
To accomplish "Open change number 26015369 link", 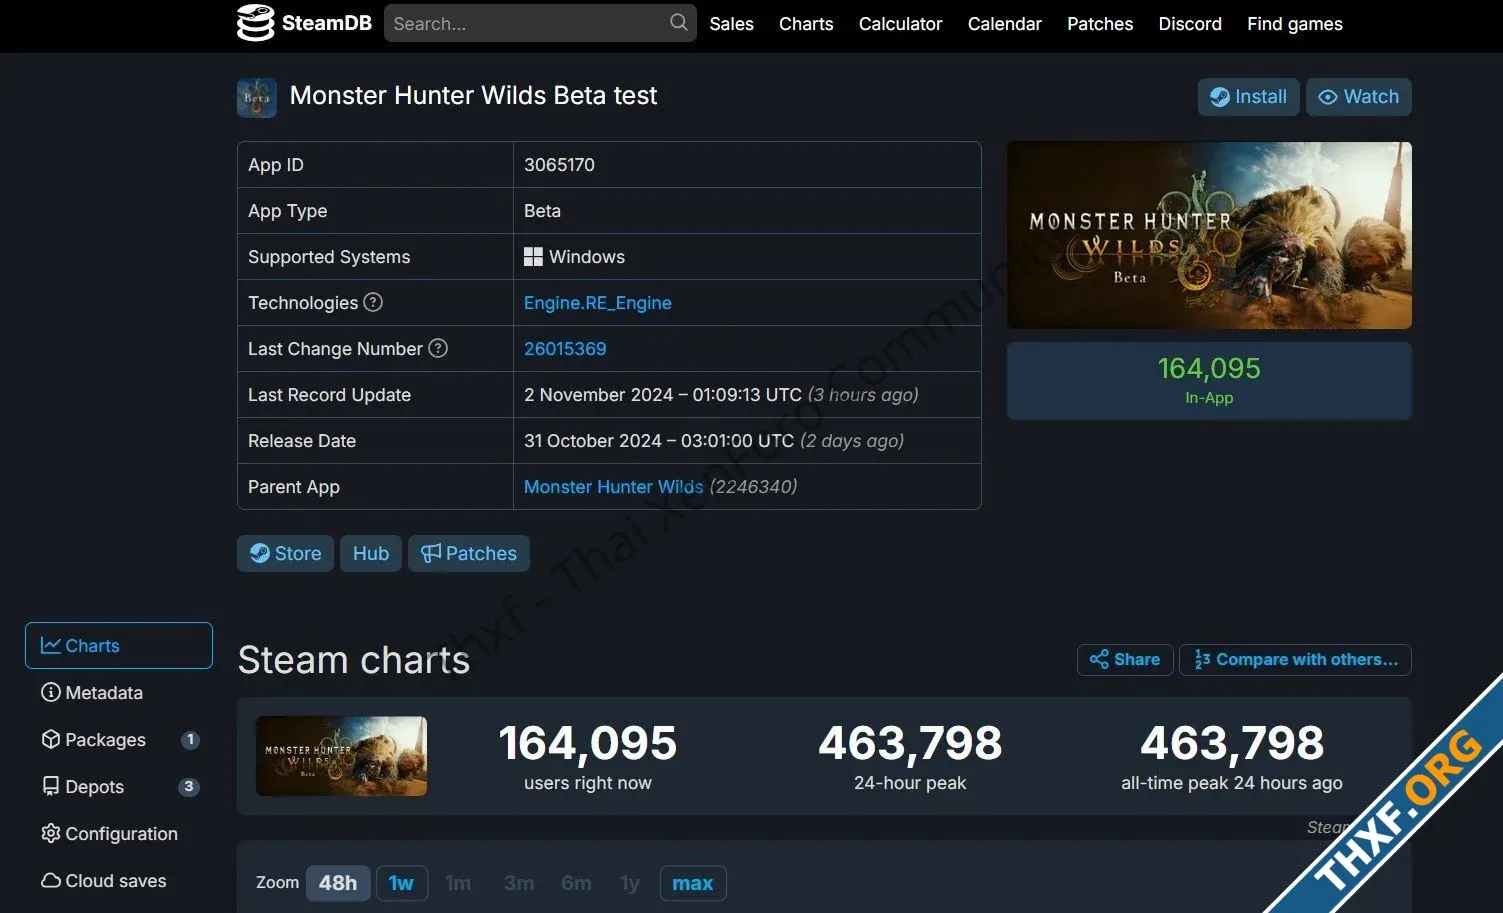I will [x=565, y=349].
